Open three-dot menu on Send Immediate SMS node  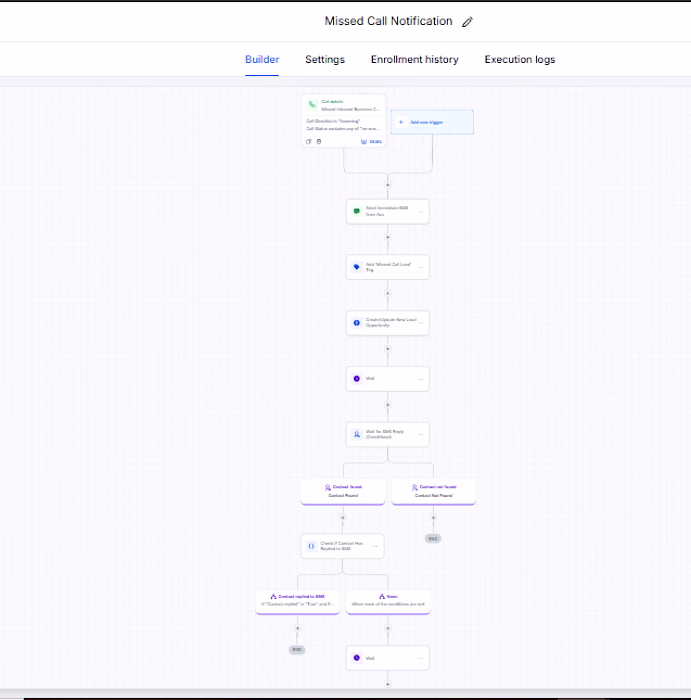[x=421, y=211]
